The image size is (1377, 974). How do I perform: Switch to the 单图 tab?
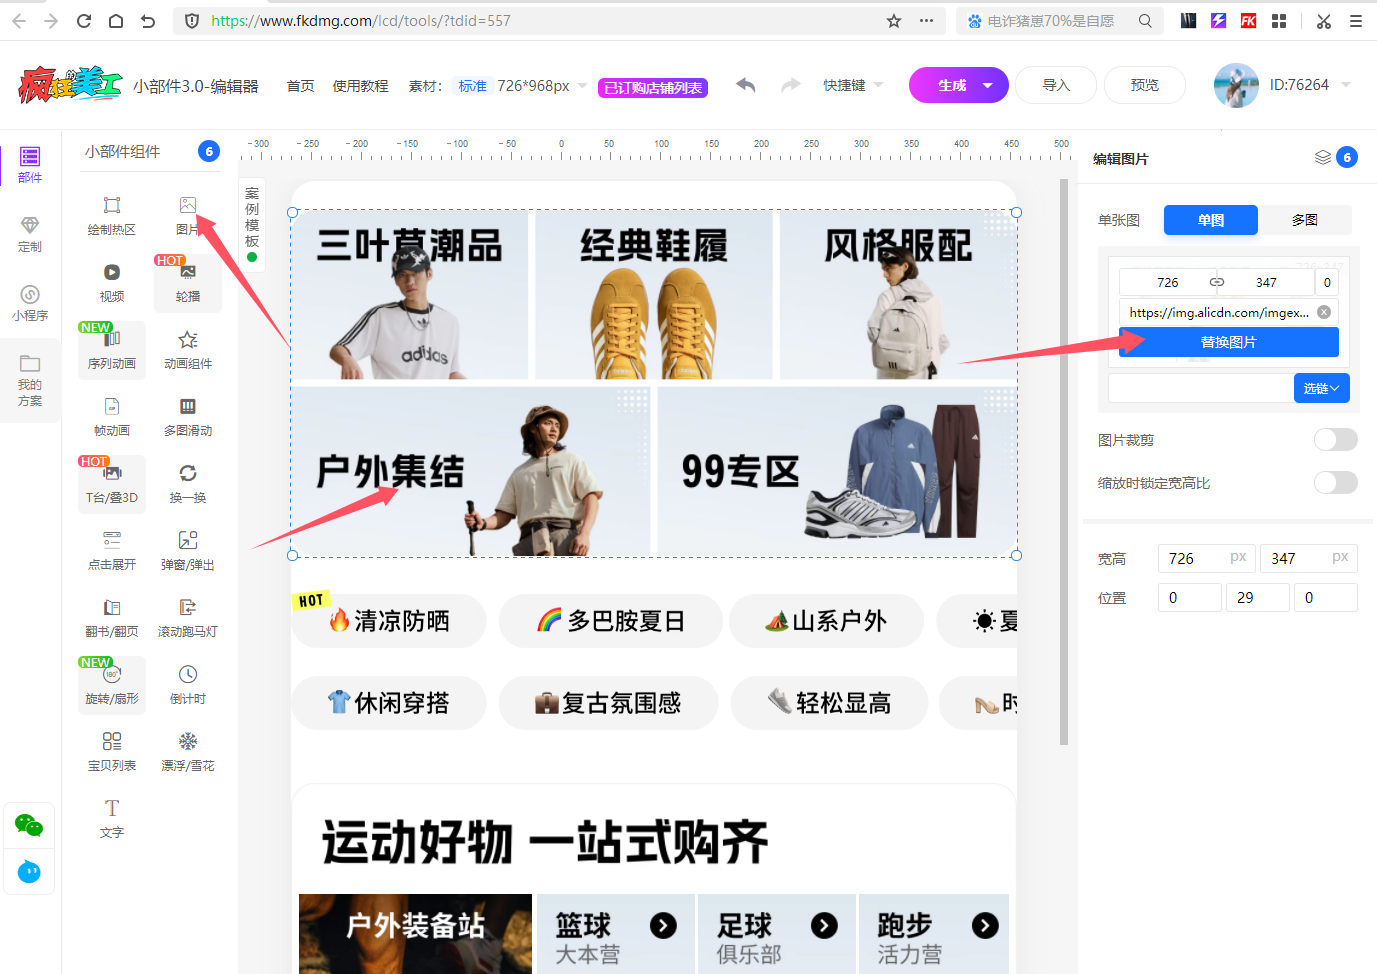tap(1211, 220)
